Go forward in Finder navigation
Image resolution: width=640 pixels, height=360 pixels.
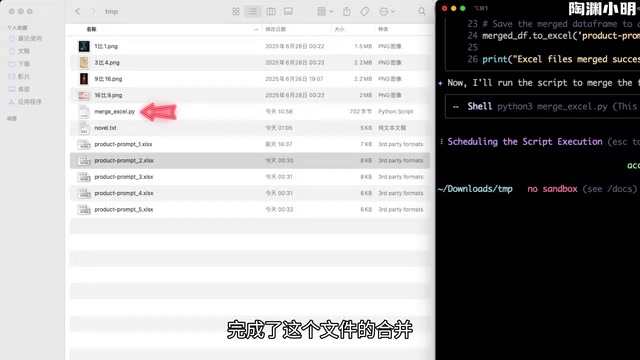click(93, 11)
